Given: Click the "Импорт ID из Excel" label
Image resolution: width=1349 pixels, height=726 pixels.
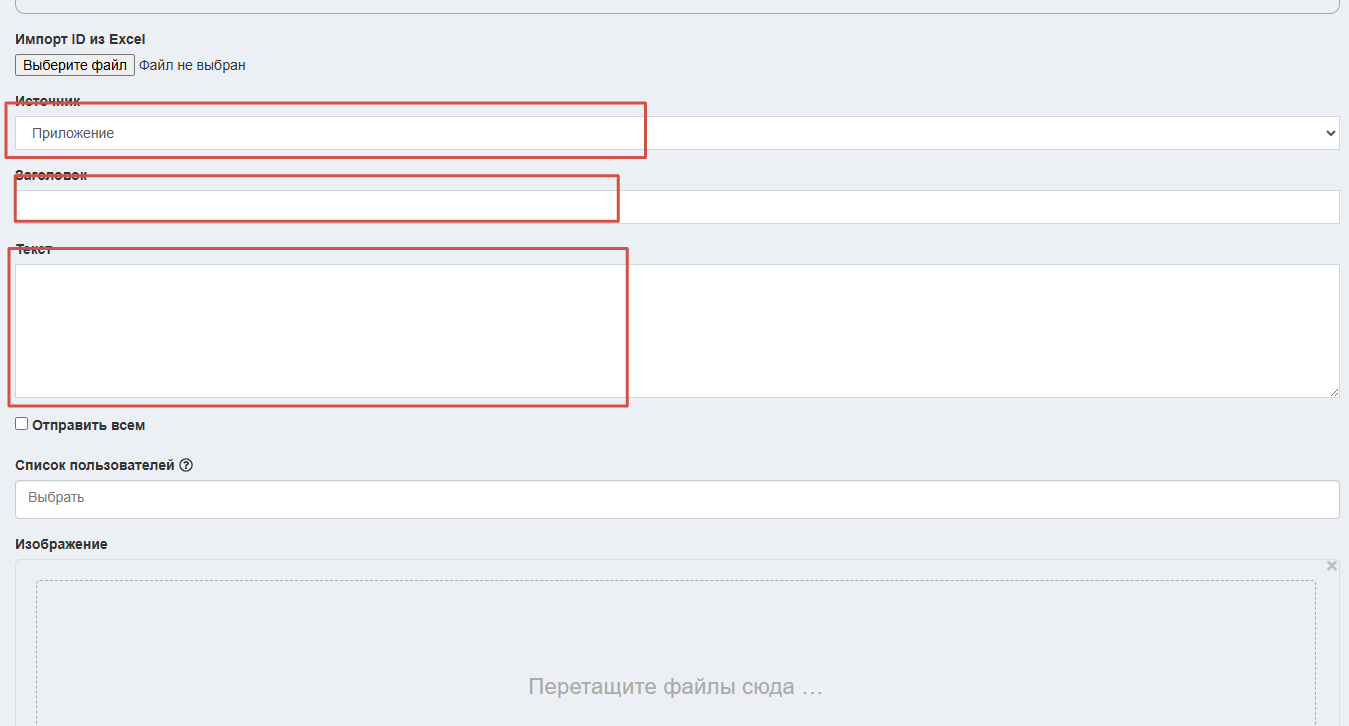Looking at the screenshot, I should [80, 39].
